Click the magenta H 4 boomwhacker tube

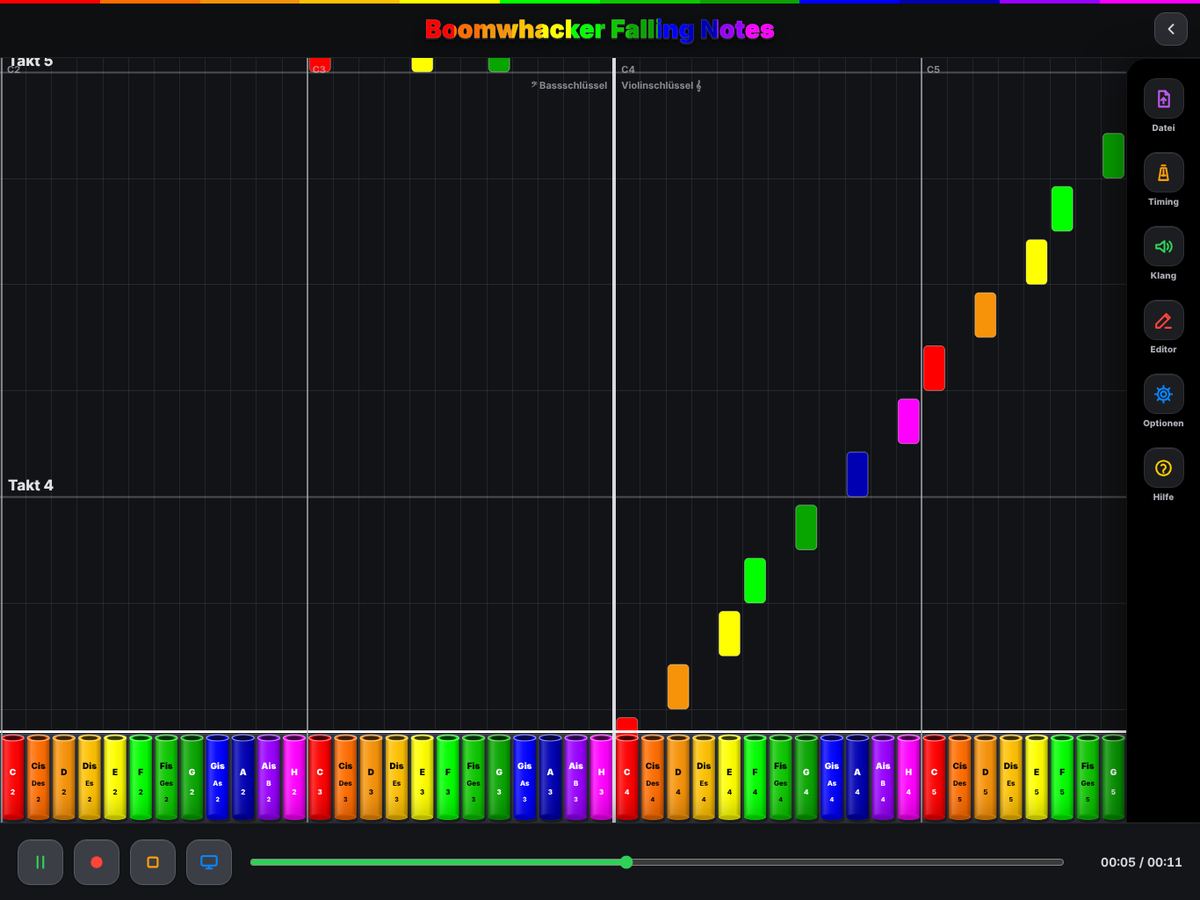pyautogui.click(x=908, y=778)
